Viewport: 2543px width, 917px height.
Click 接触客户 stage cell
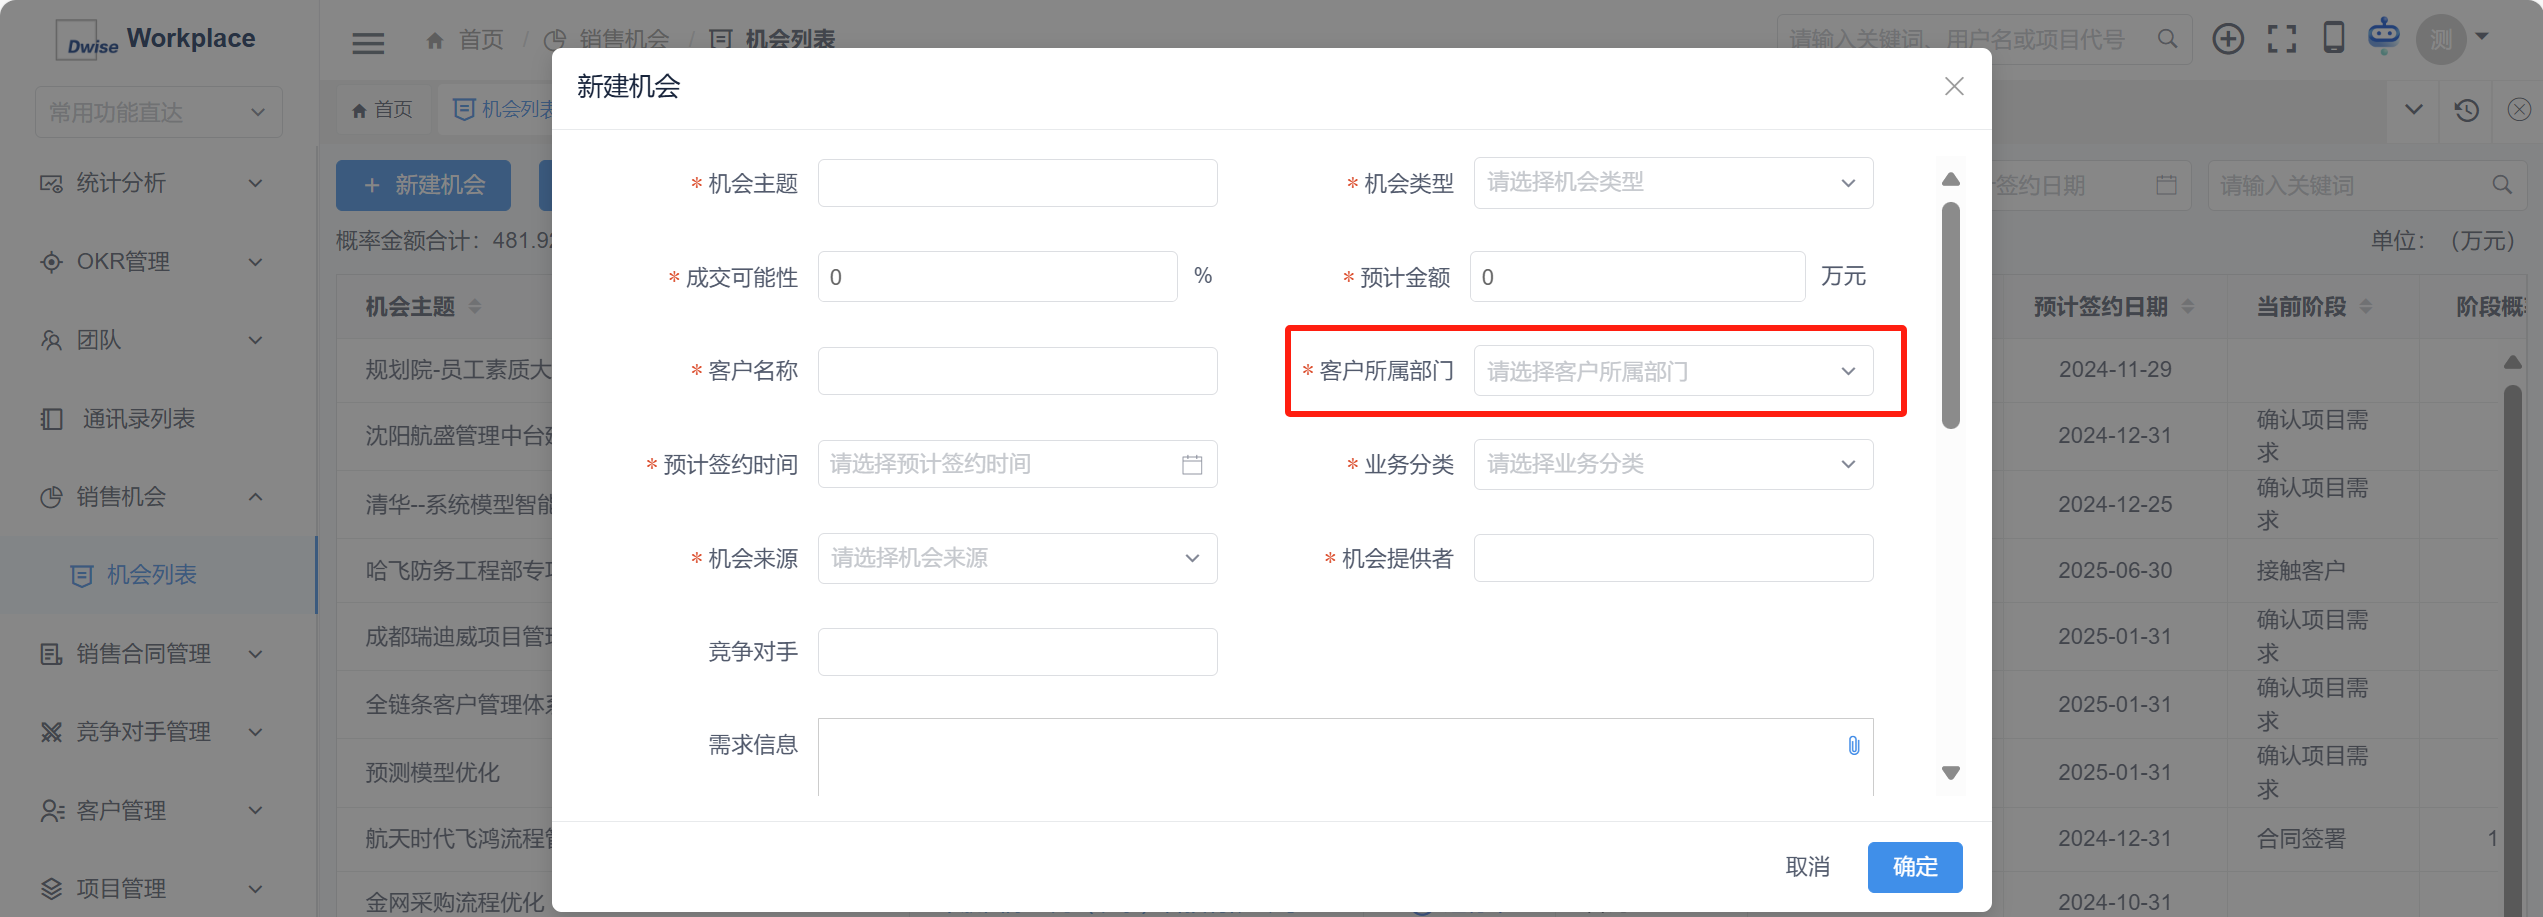click(2300, 571)
